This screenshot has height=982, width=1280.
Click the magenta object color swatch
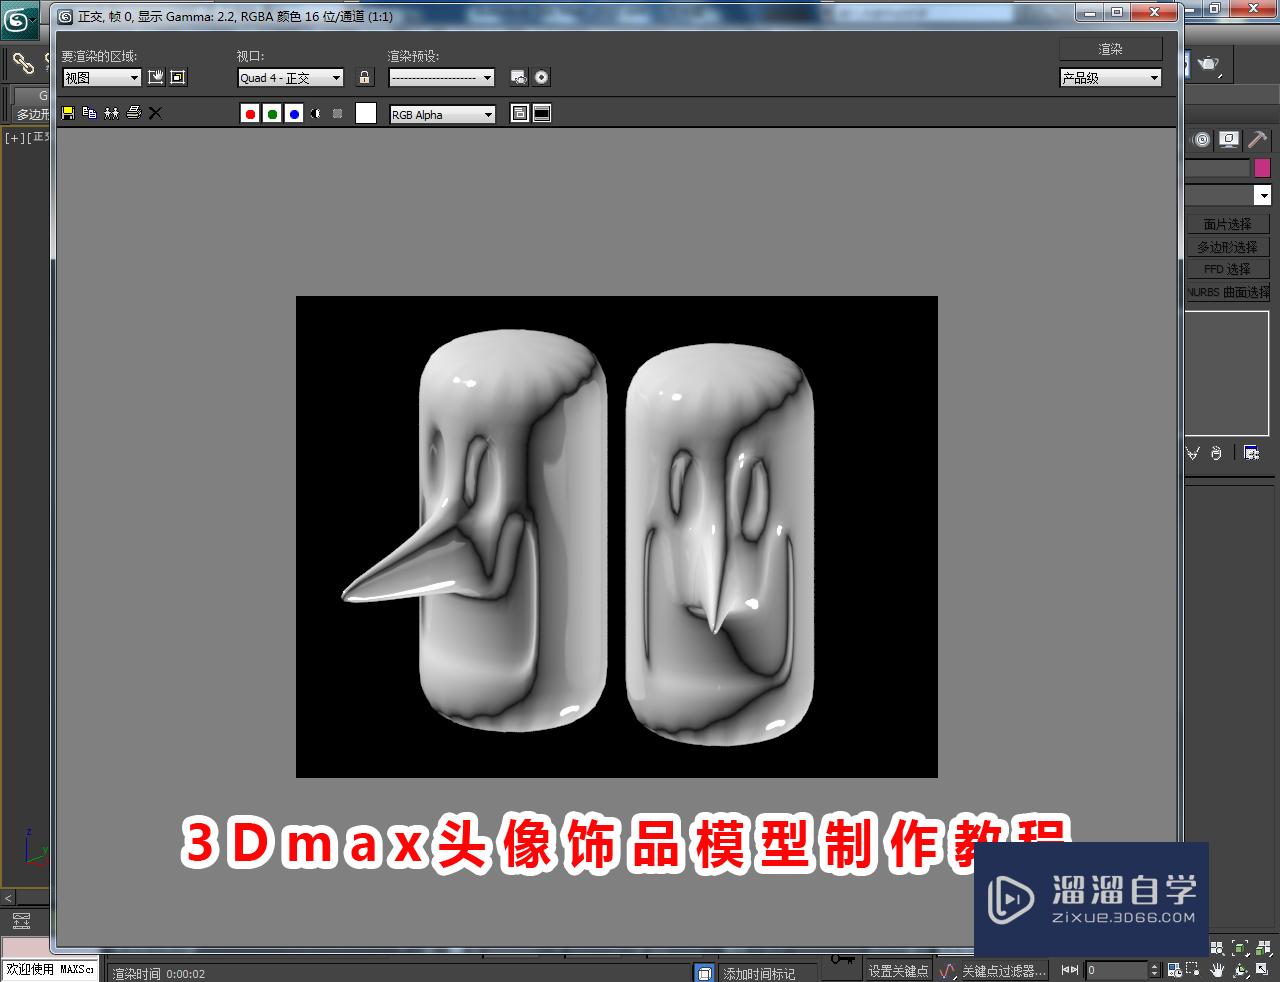click(1262, 168)
